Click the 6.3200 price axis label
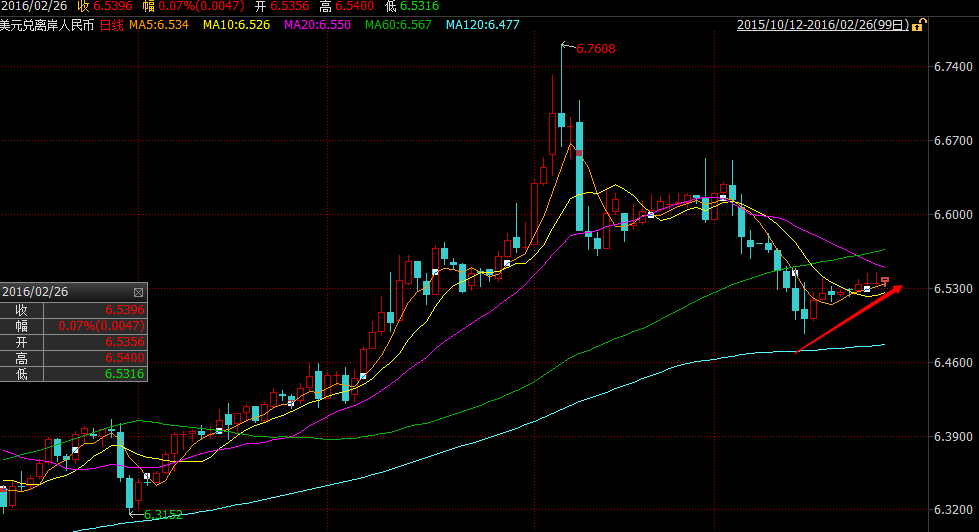Image resolution: width=979 pixels, height=532 pixels. 953,510
